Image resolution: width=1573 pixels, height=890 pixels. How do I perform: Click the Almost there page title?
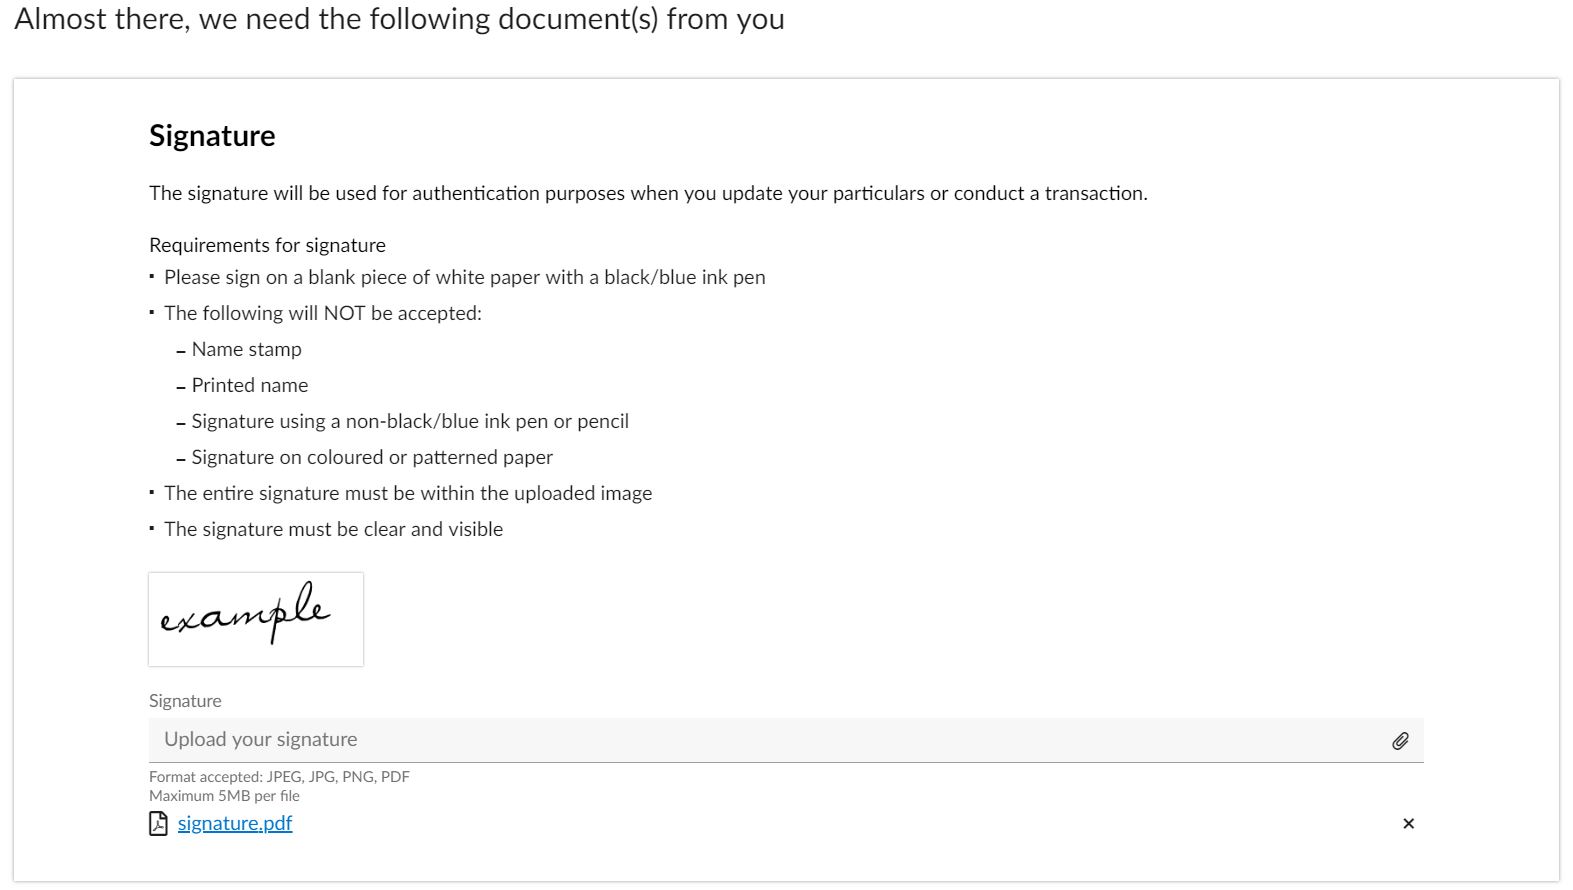399,19
